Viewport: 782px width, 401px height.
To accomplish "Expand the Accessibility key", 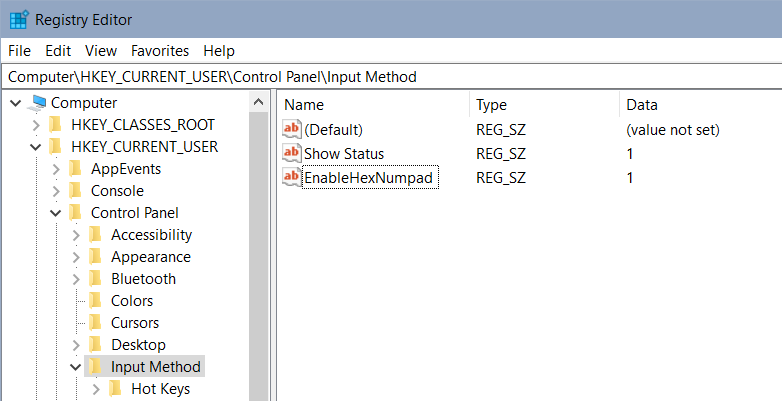I will point(76,235).
